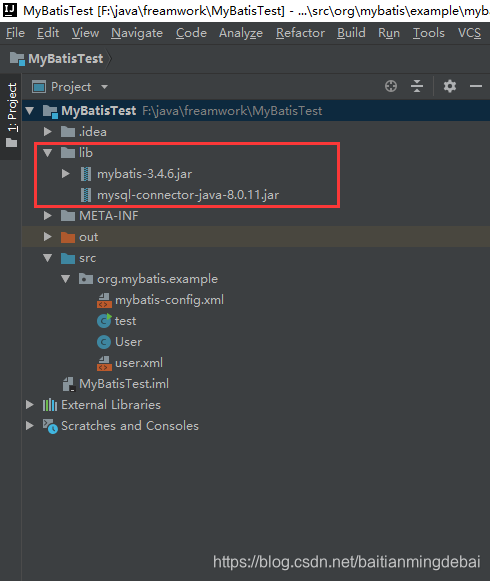Viewport: 490px width, 581px height.
Task: Click the F:\java\freamwork\MyBatisTest path text
Action: 232,111
